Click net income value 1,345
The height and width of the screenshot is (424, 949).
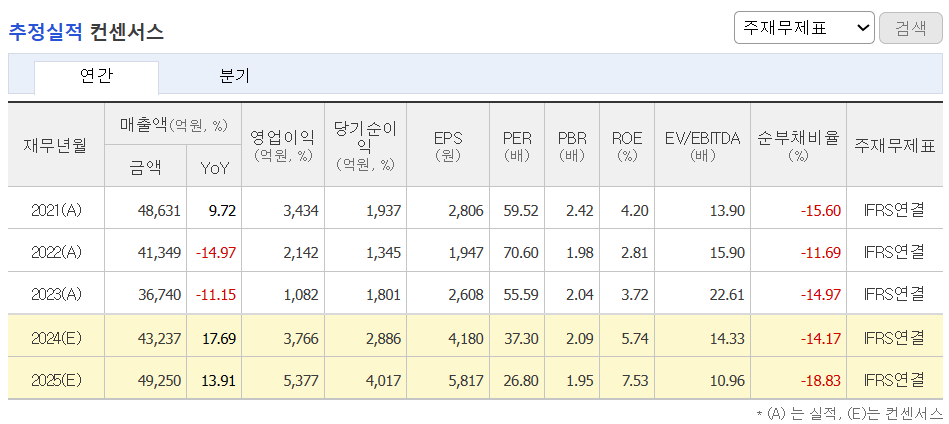point(383,252)
